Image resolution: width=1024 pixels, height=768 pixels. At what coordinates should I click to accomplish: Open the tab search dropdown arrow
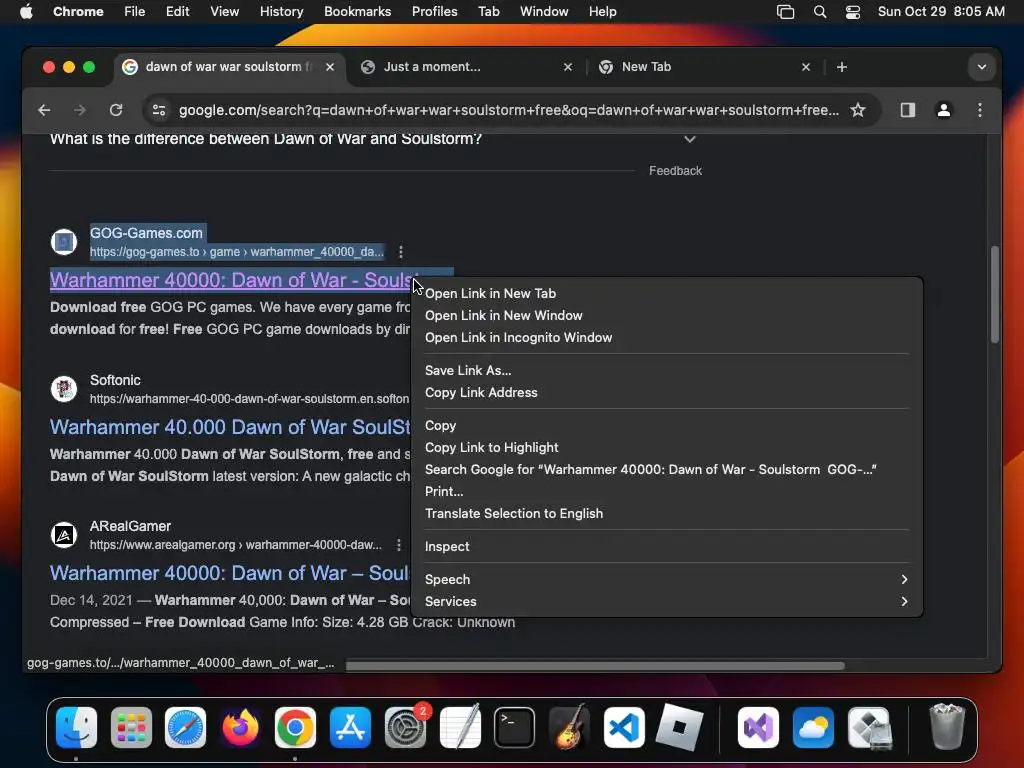pyautogui.click(x=982, y=67)
